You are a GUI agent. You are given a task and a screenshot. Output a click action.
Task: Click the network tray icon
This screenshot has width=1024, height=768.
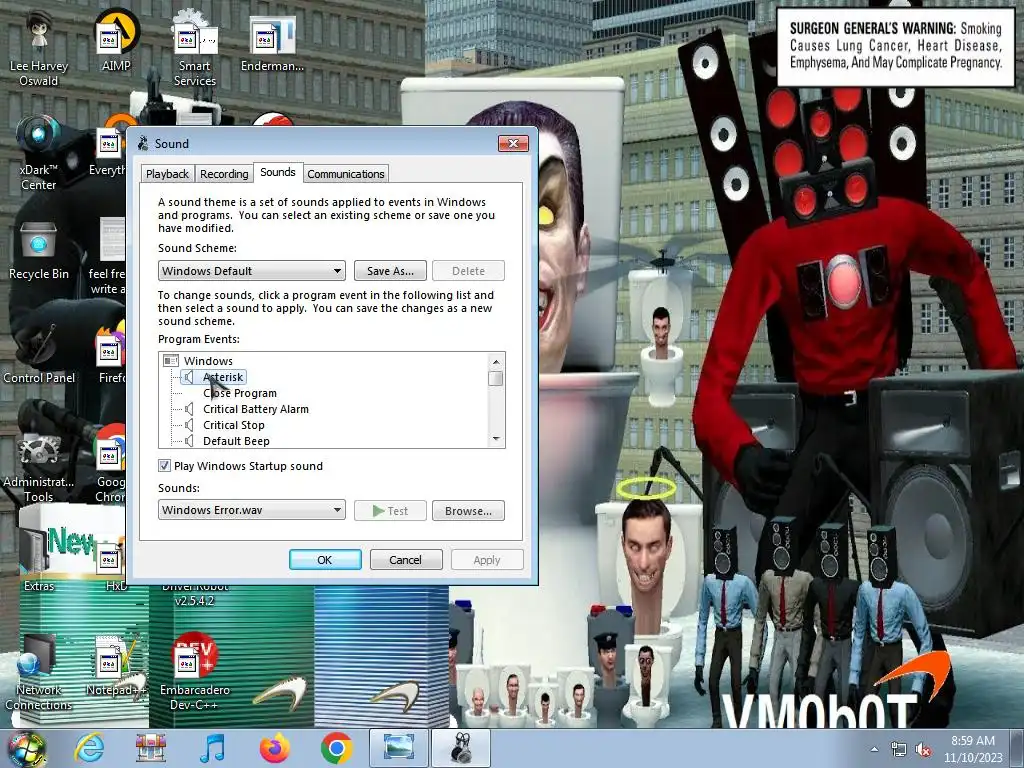click(899, 750)
